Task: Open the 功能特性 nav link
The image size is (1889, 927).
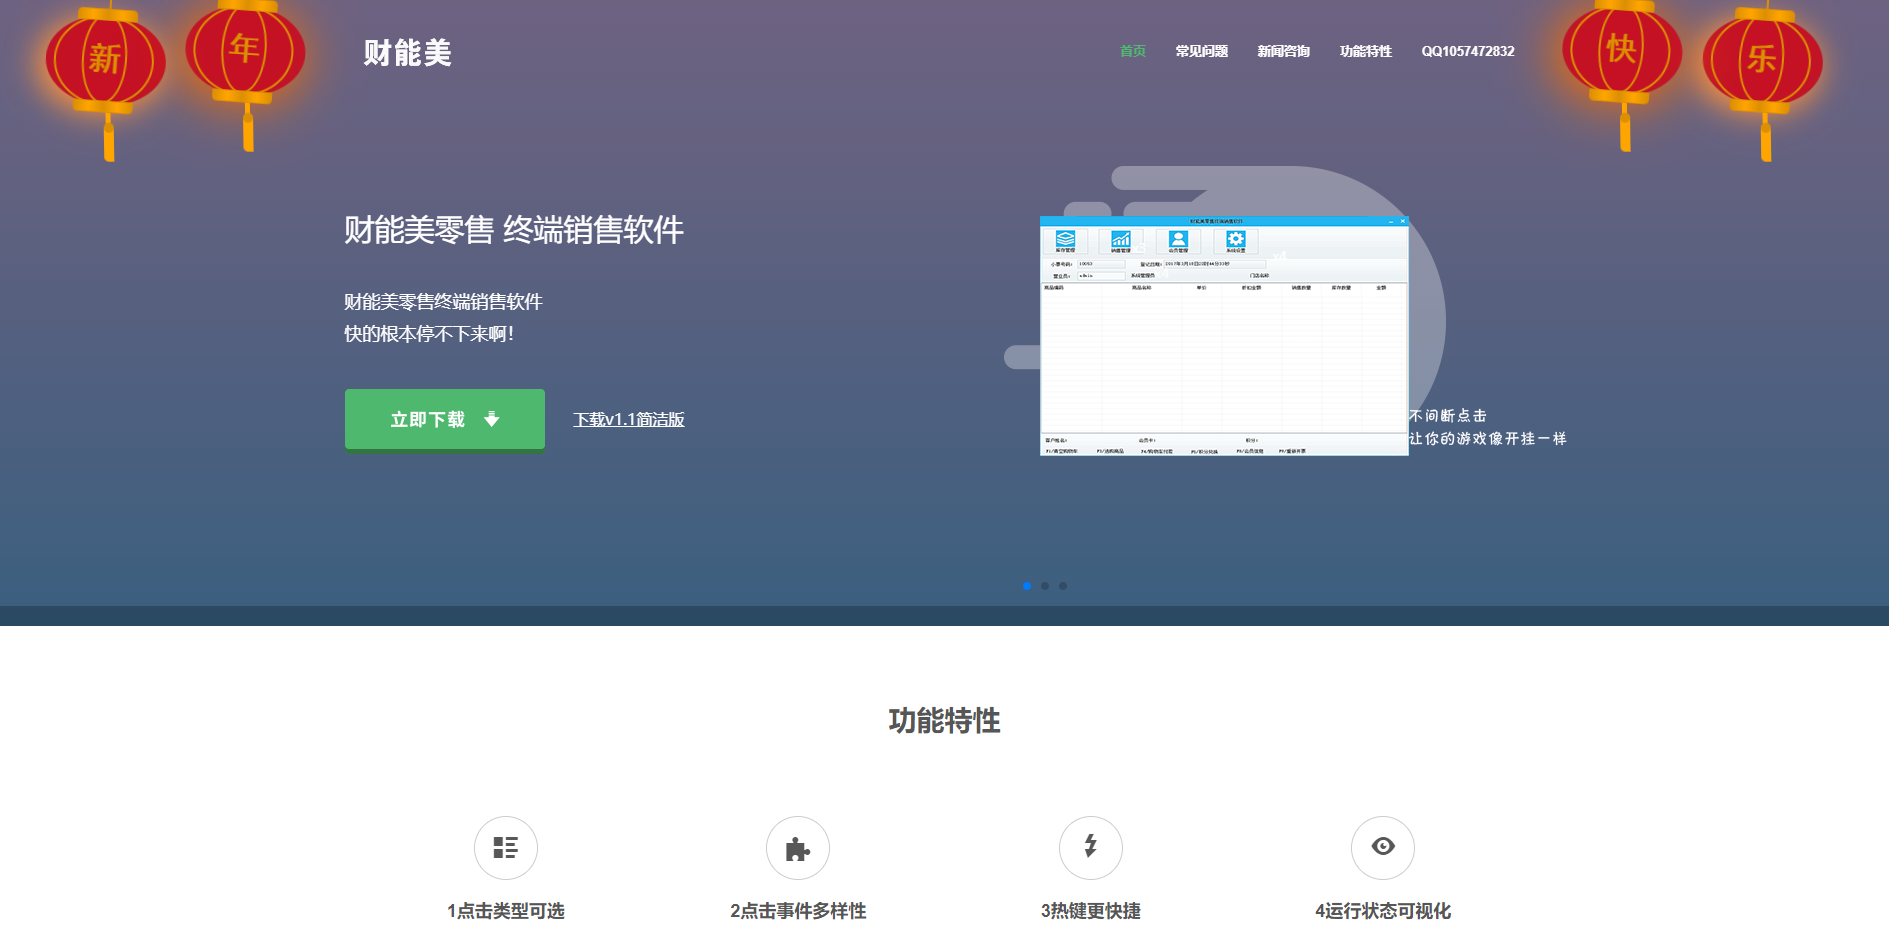Action: coord(1365,51)
